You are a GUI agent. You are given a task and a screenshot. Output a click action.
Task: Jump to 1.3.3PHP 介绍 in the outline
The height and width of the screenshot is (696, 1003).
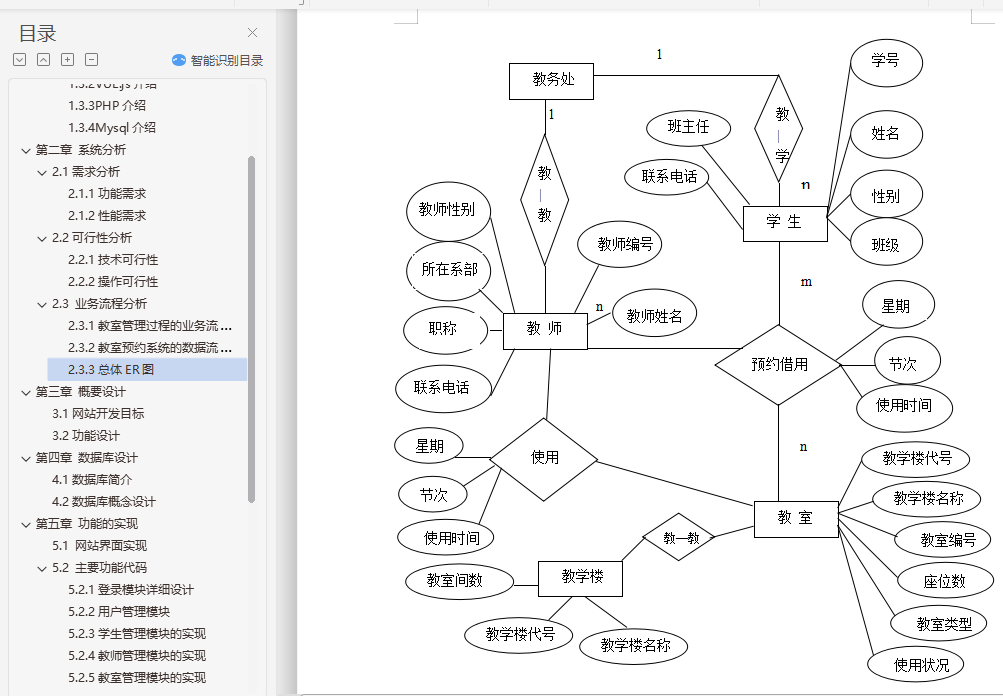point(107,106)
